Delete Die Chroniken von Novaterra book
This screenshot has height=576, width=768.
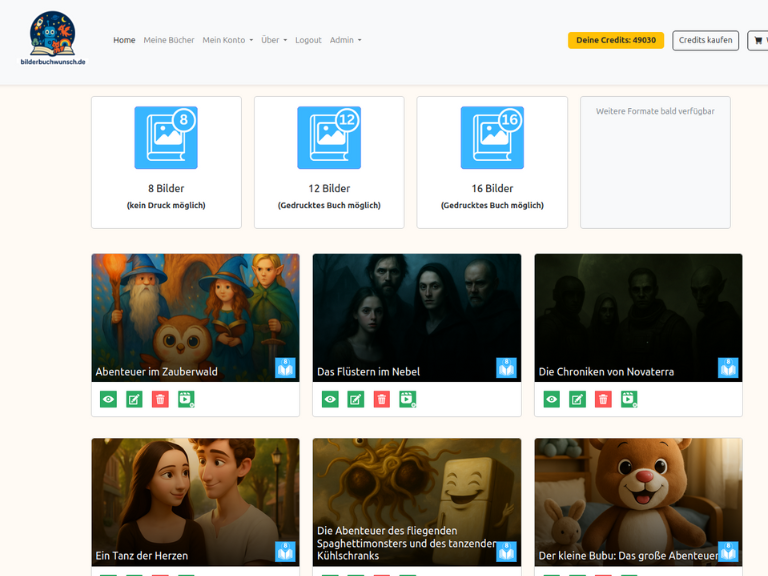(603, 399)
